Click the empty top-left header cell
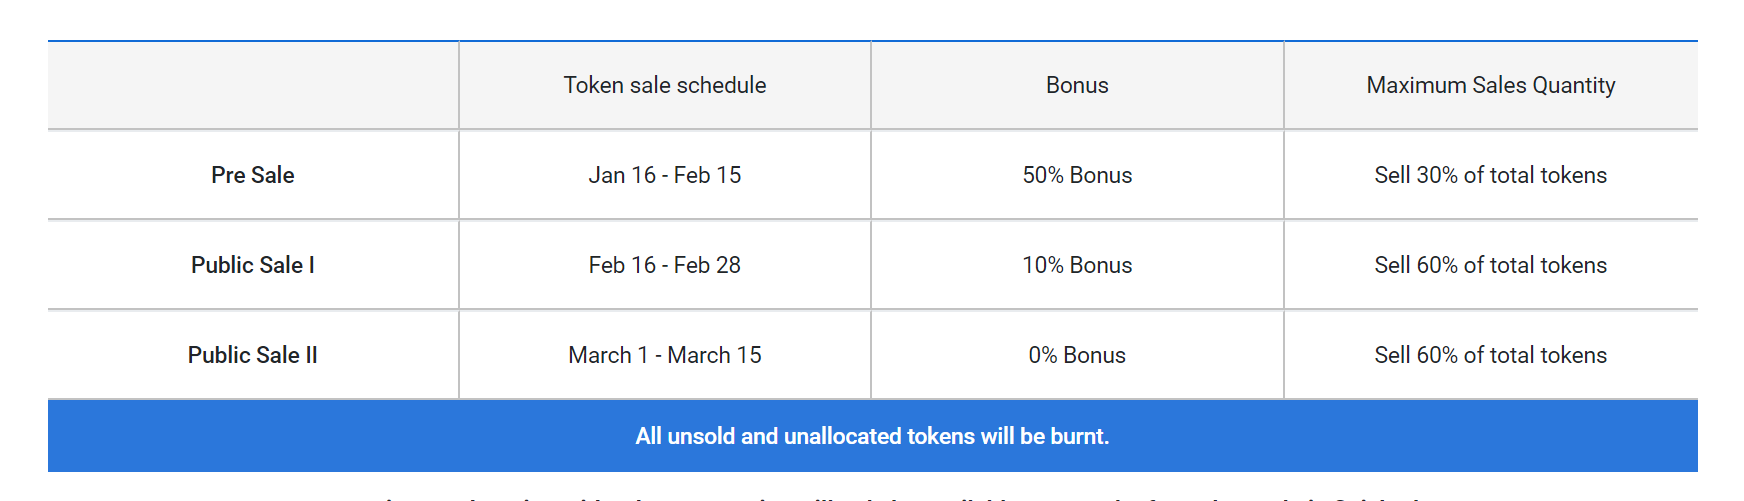 click(x=253, y=86)
